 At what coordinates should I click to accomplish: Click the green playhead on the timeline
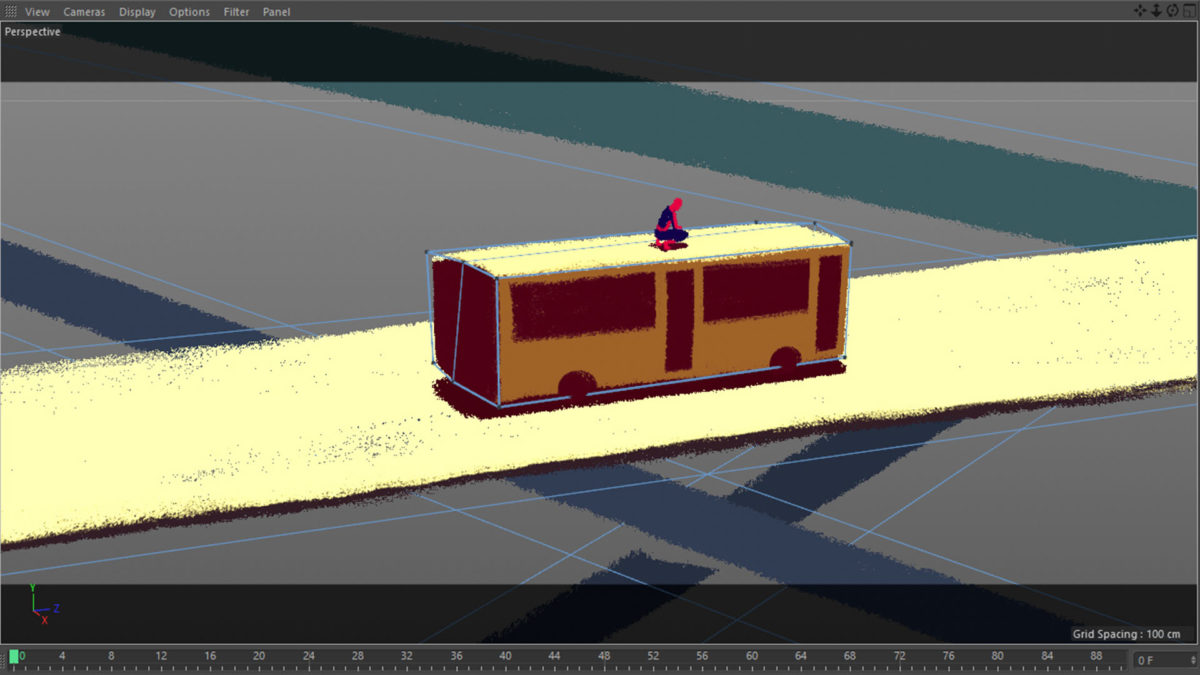click(14, 657)
